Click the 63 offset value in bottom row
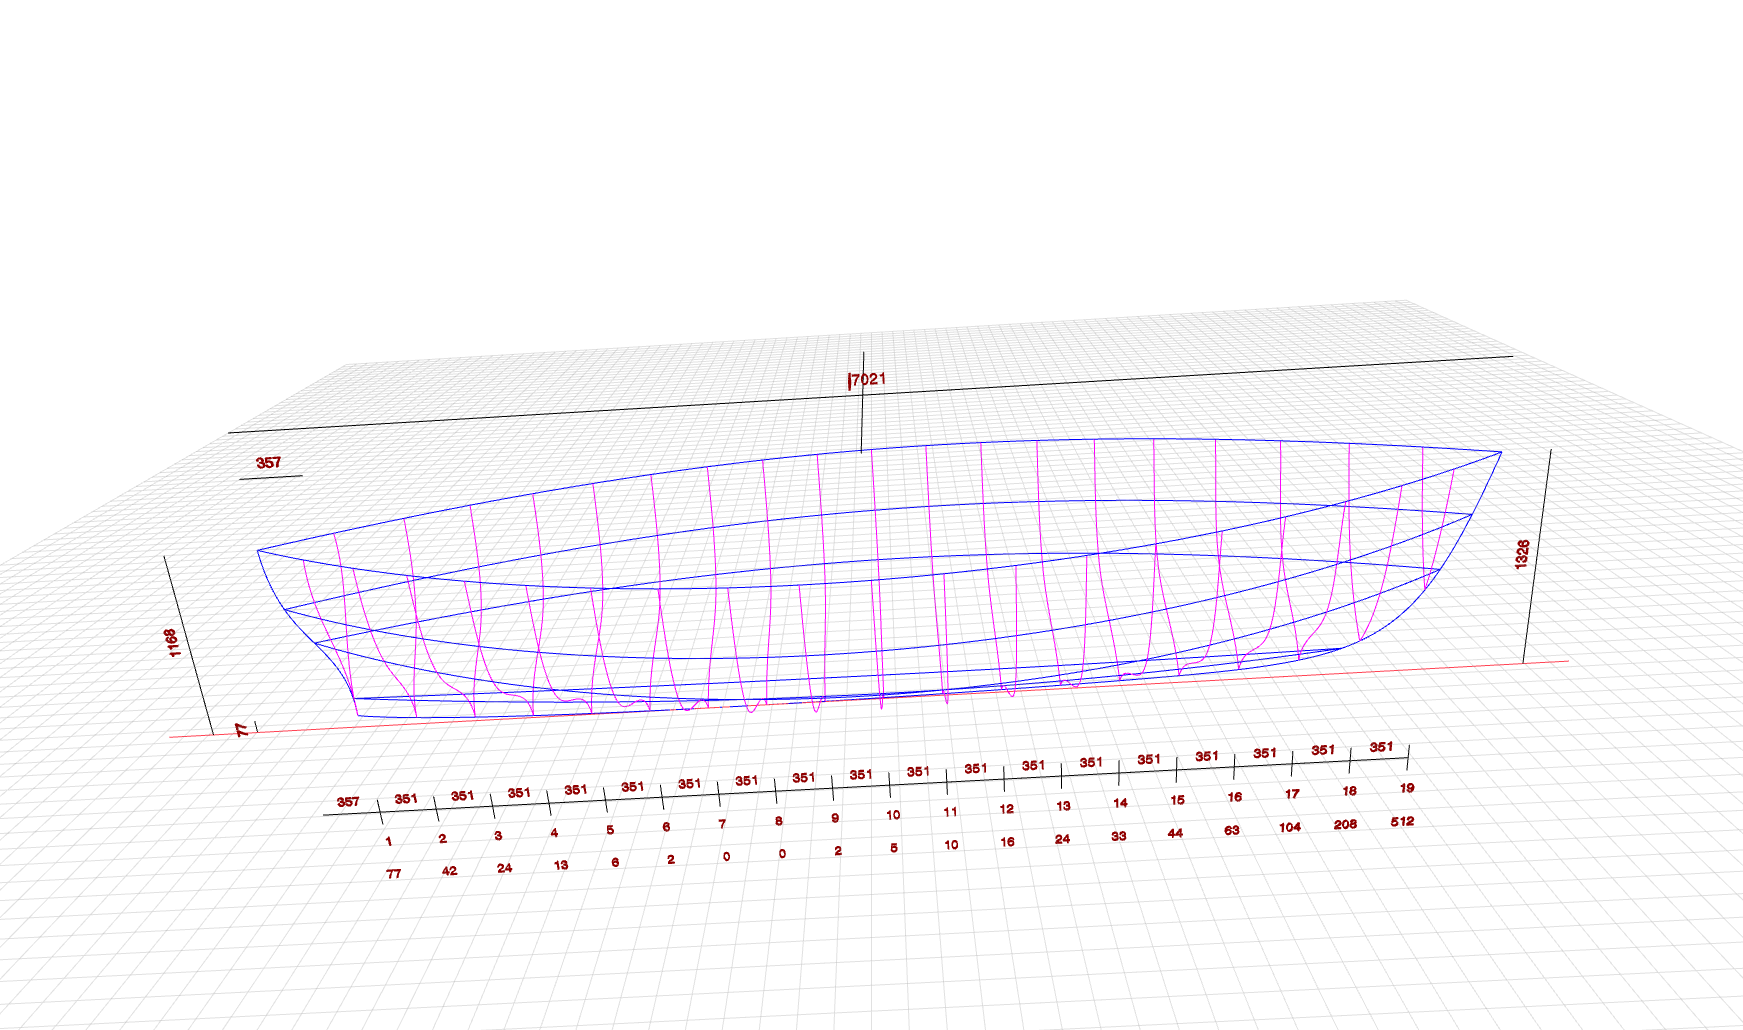This screenshot has width=1743, height=1030. [x=1232, y=830]
